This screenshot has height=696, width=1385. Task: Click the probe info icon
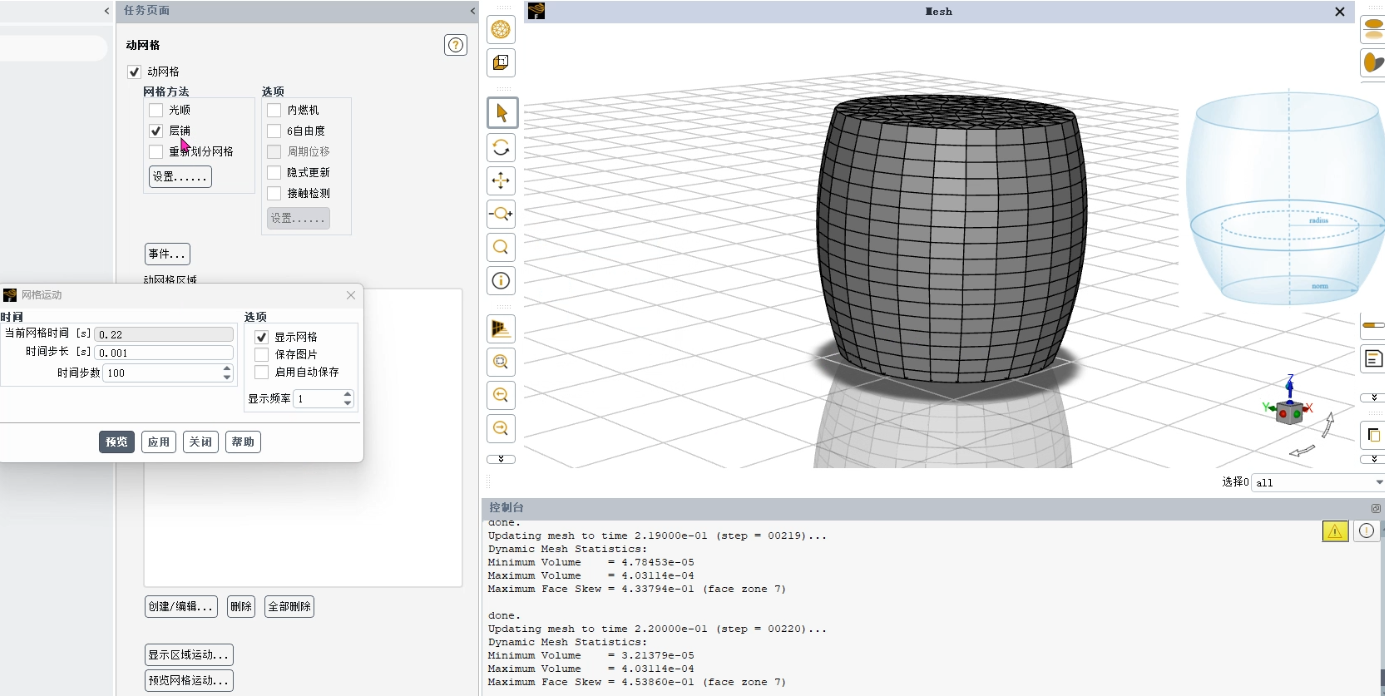(502, 280)
